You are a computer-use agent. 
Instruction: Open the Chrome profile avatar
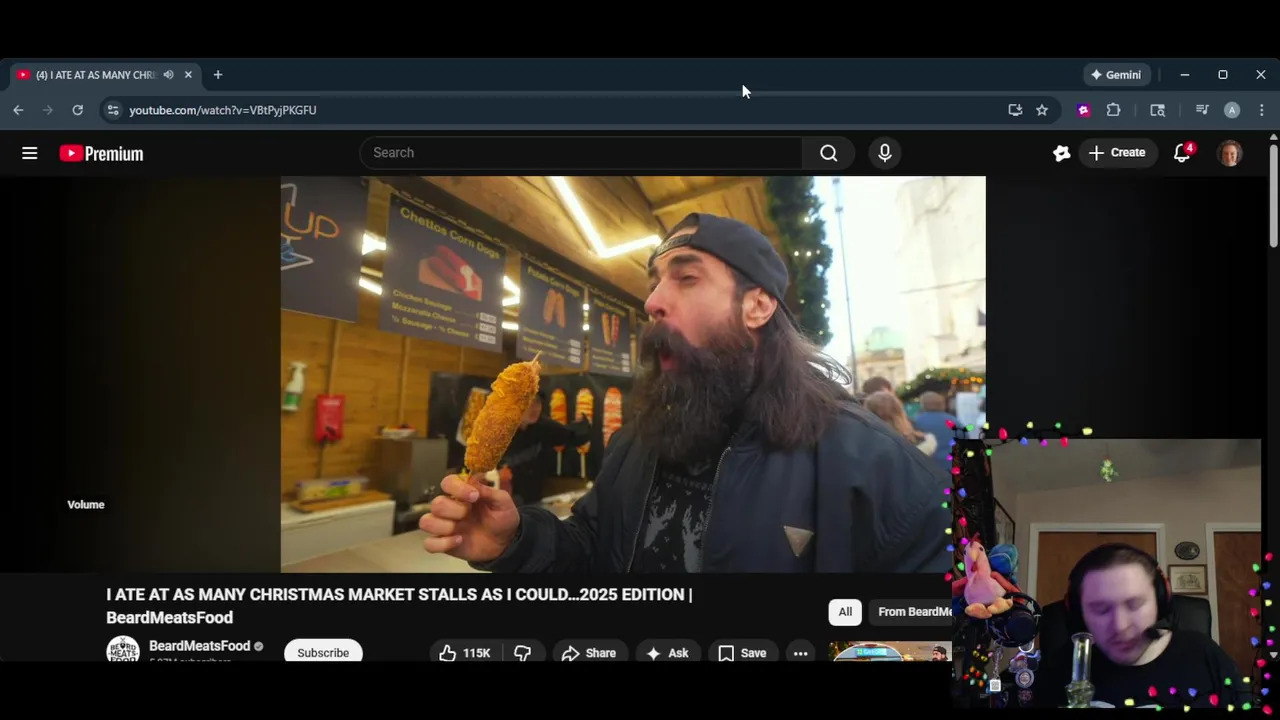pyautogui.click(x=1232, y=110)
